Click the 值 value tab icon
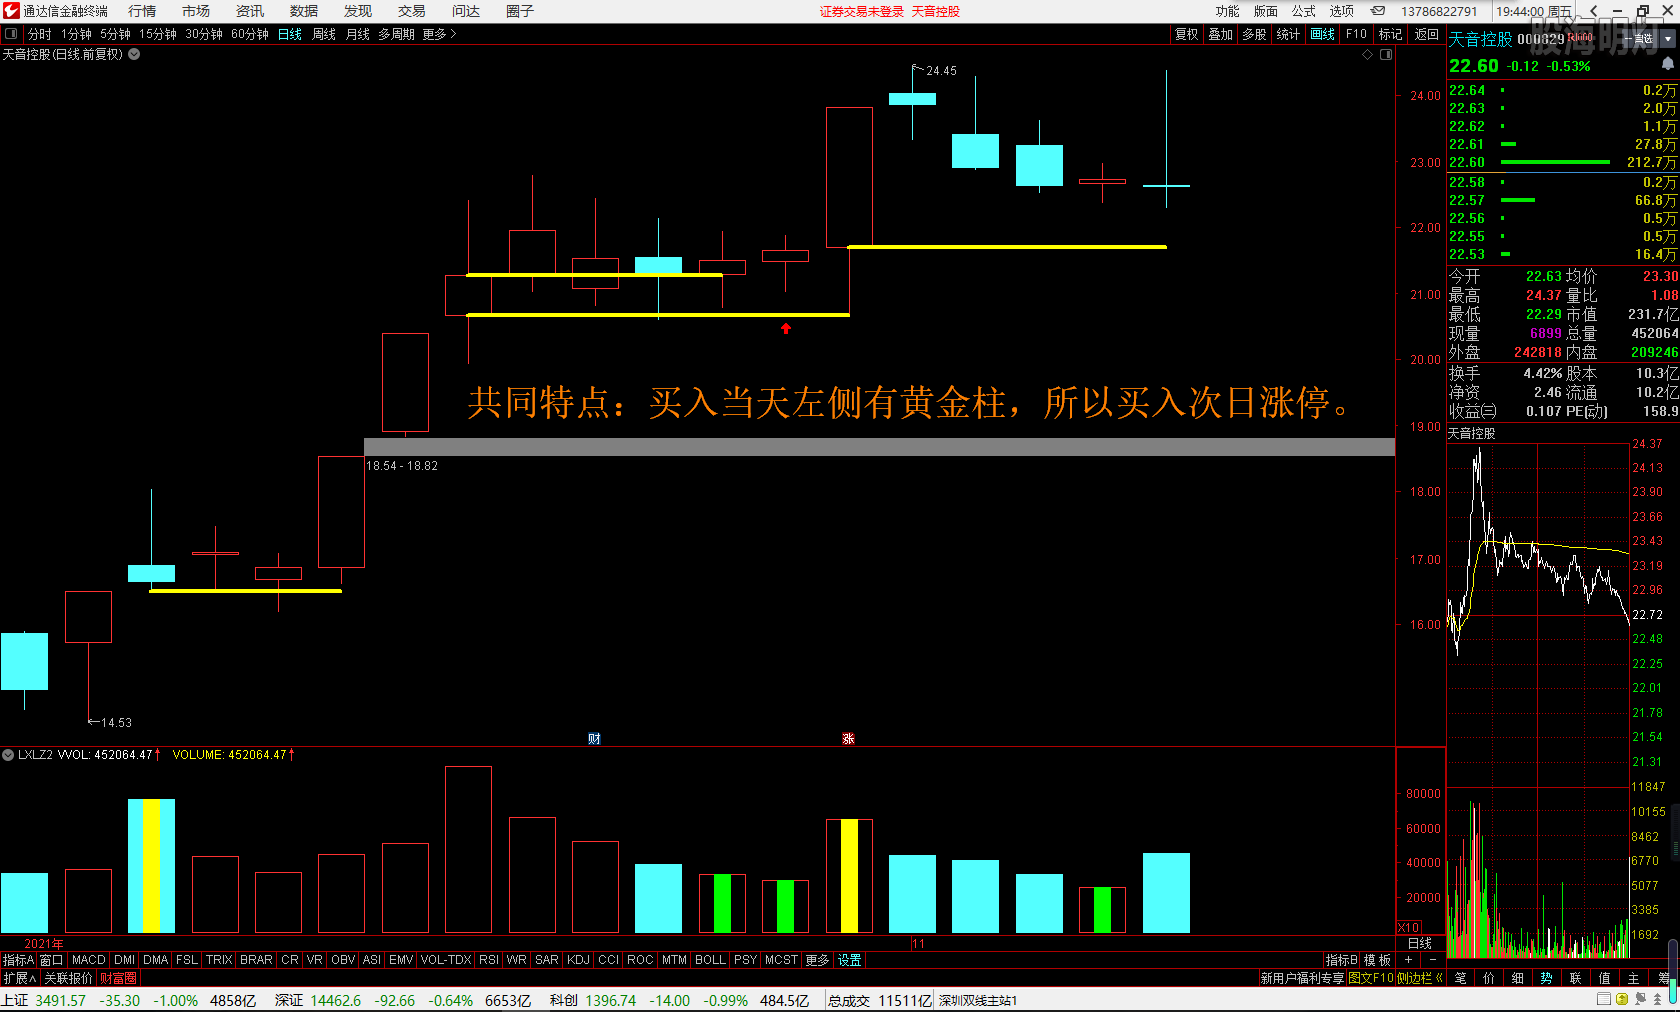 (x=1605, y=978)
